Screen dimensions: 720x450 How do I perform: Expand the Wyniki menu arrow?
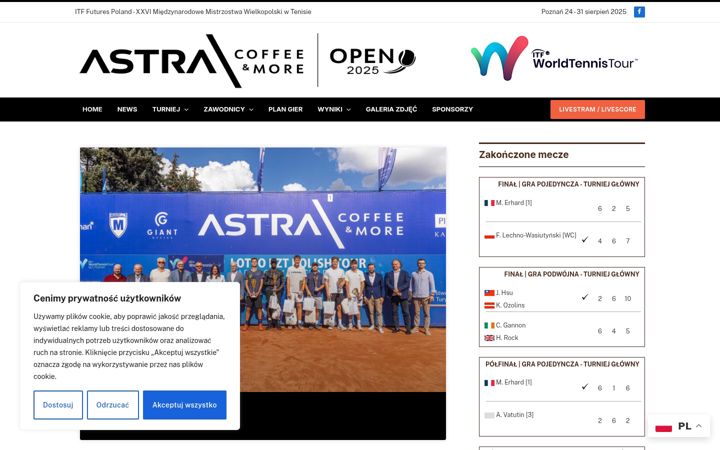tap(349, 110)
